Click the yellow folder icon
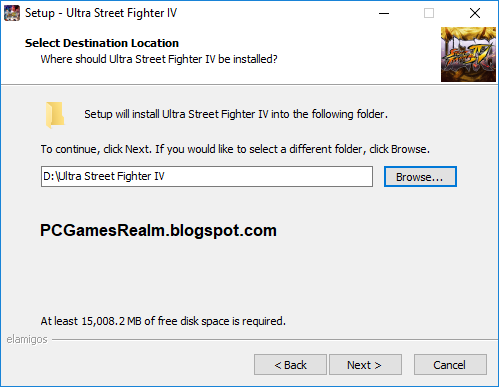 click(x=55, y=115)
